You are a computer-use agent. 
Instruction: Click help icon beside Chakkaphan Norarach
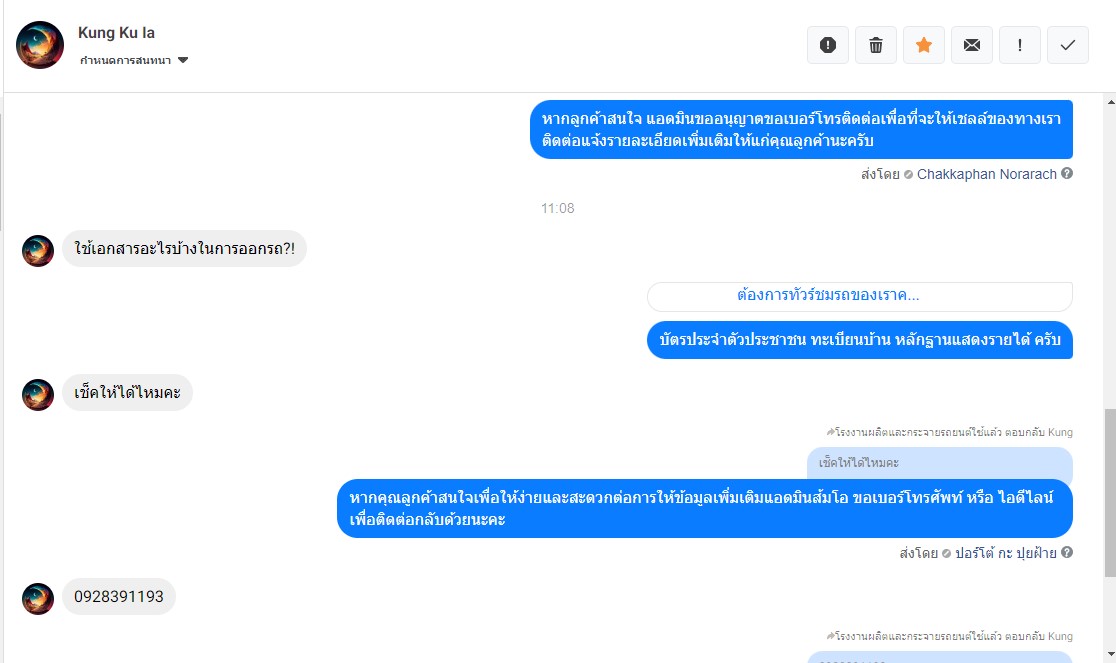point(1067,173)
